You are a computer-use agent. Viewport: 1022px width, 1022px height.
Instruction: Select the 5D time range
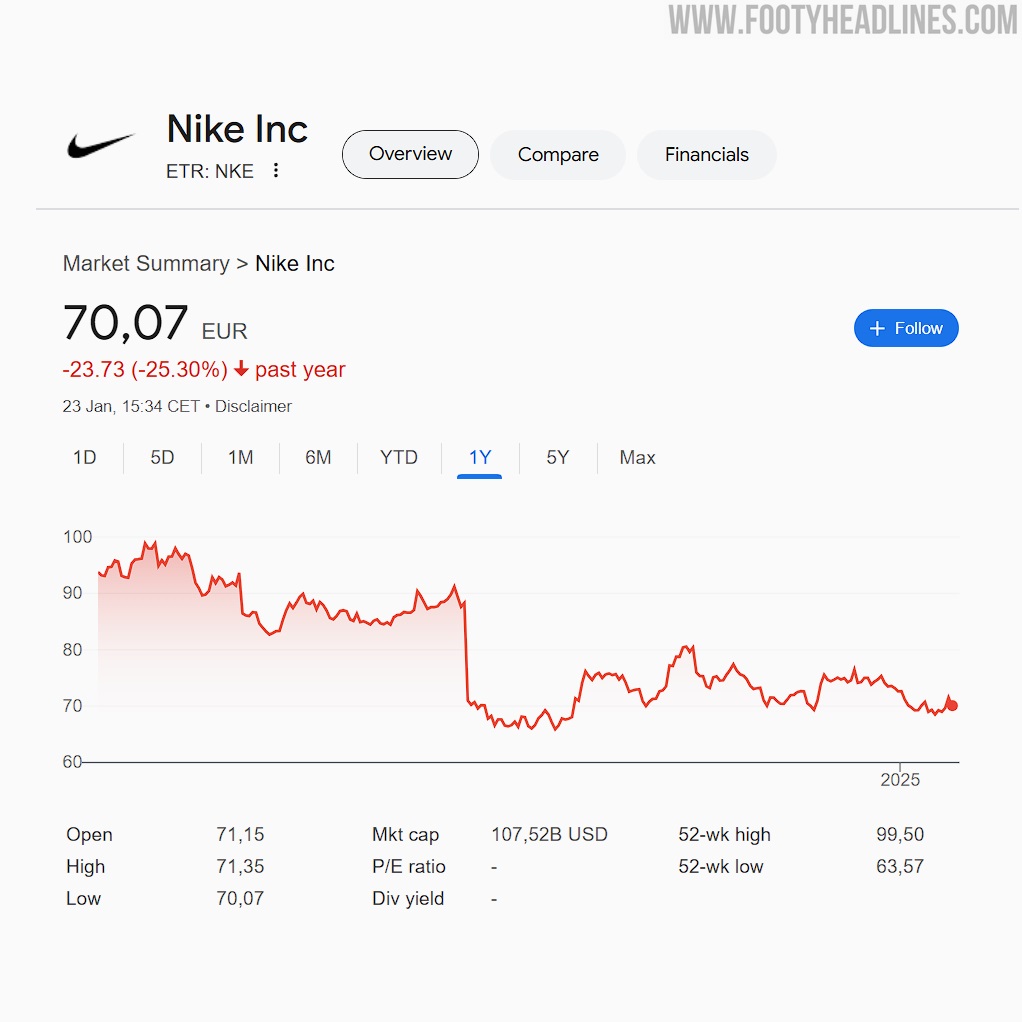162,458
